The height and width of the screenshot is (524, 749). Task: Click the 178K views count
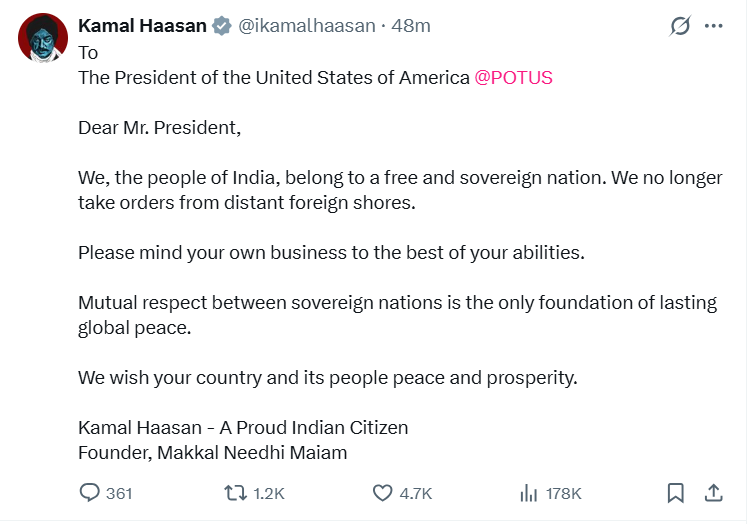(564, 494)
